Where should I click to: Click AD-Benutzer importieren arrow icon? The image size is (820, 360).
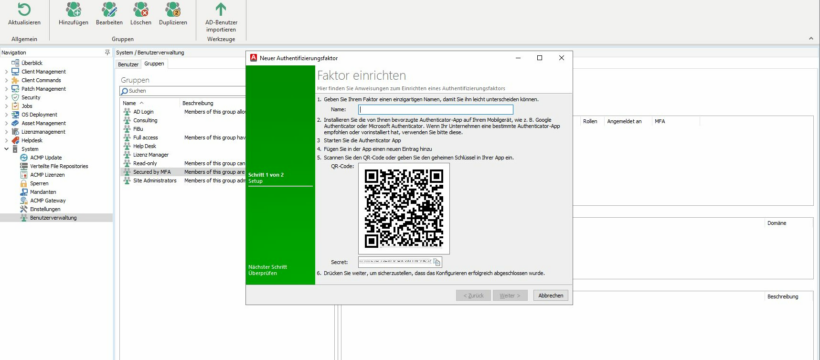221,9
